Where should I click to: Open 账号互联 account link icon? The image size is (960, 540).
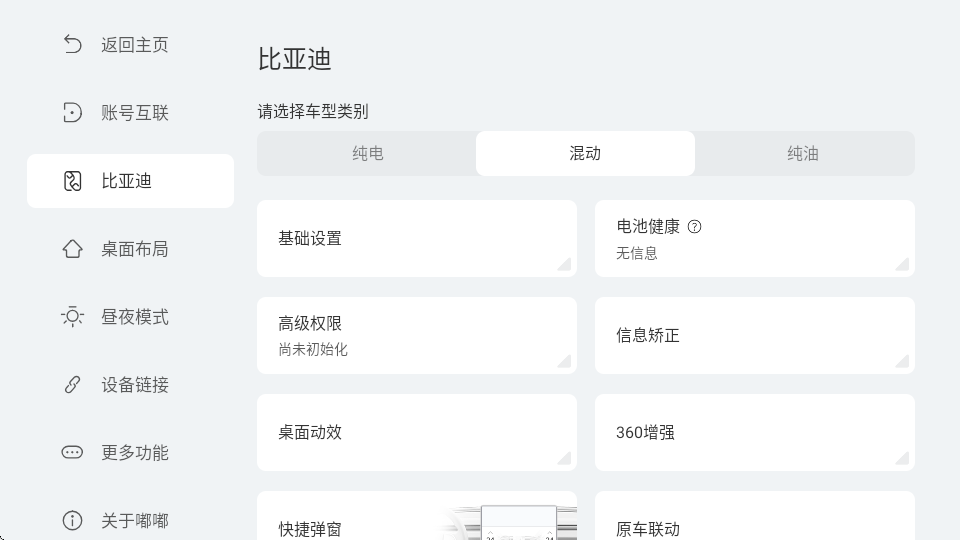pyautogui.click(x=72, y=113)
